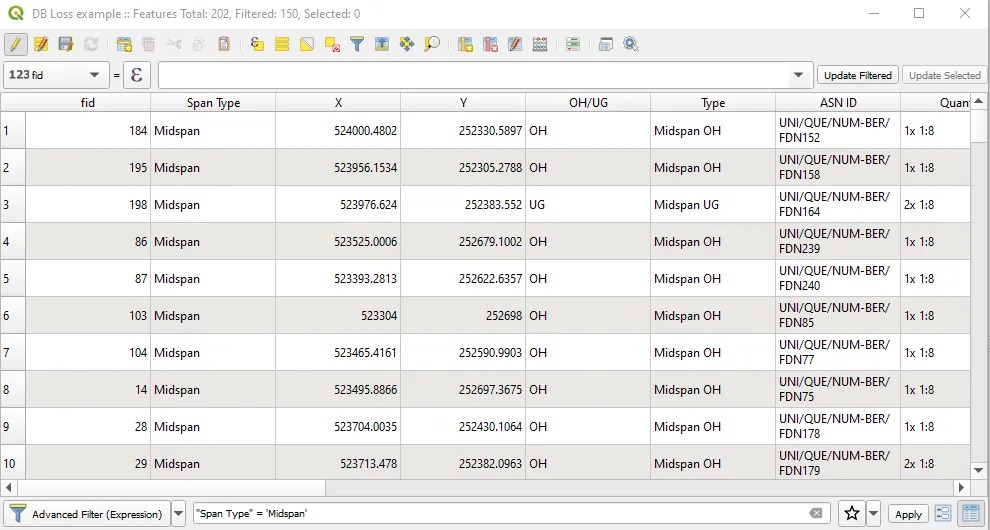The width and height of the screenshot is (990, 530).
Task: Click ASN ID cell ending FDN178
Action: (838, 426)
